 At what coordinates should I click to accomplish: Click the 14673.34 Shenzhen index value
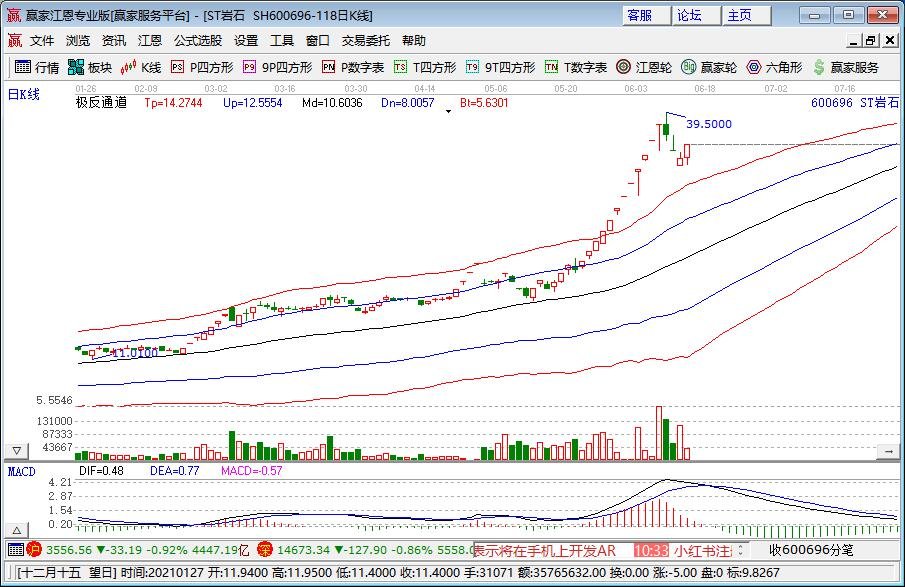point(303,550)
